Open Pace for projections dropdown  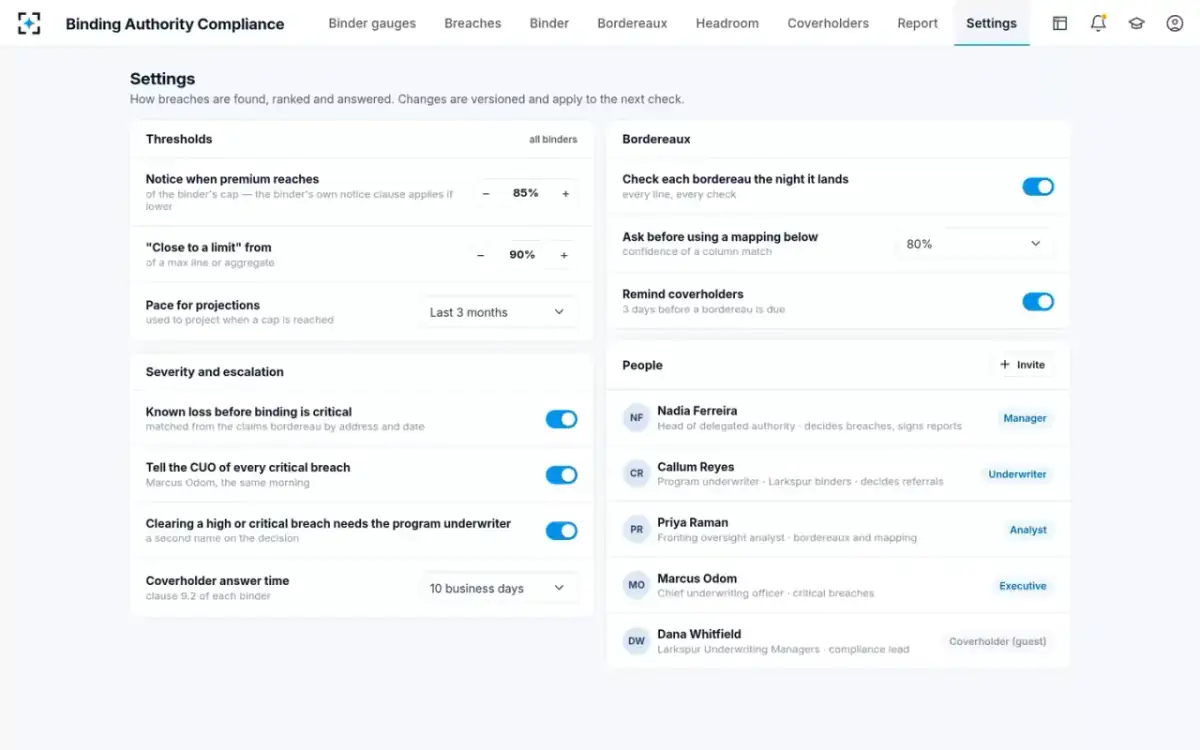point(498,312)
